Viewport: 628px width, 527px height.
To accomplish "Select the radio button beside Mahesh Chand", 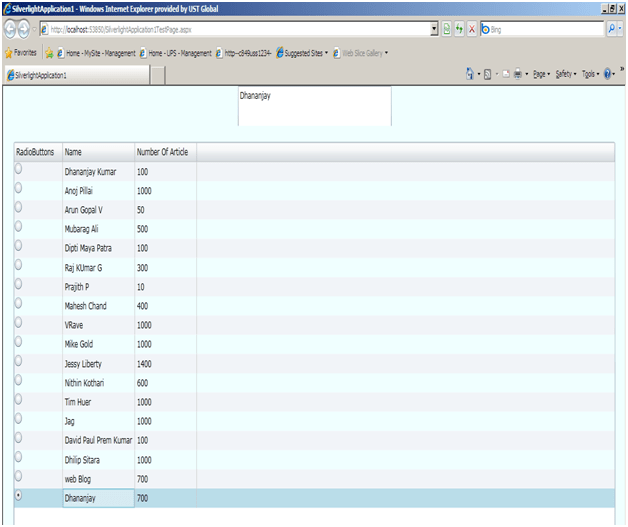I will 18,305.
